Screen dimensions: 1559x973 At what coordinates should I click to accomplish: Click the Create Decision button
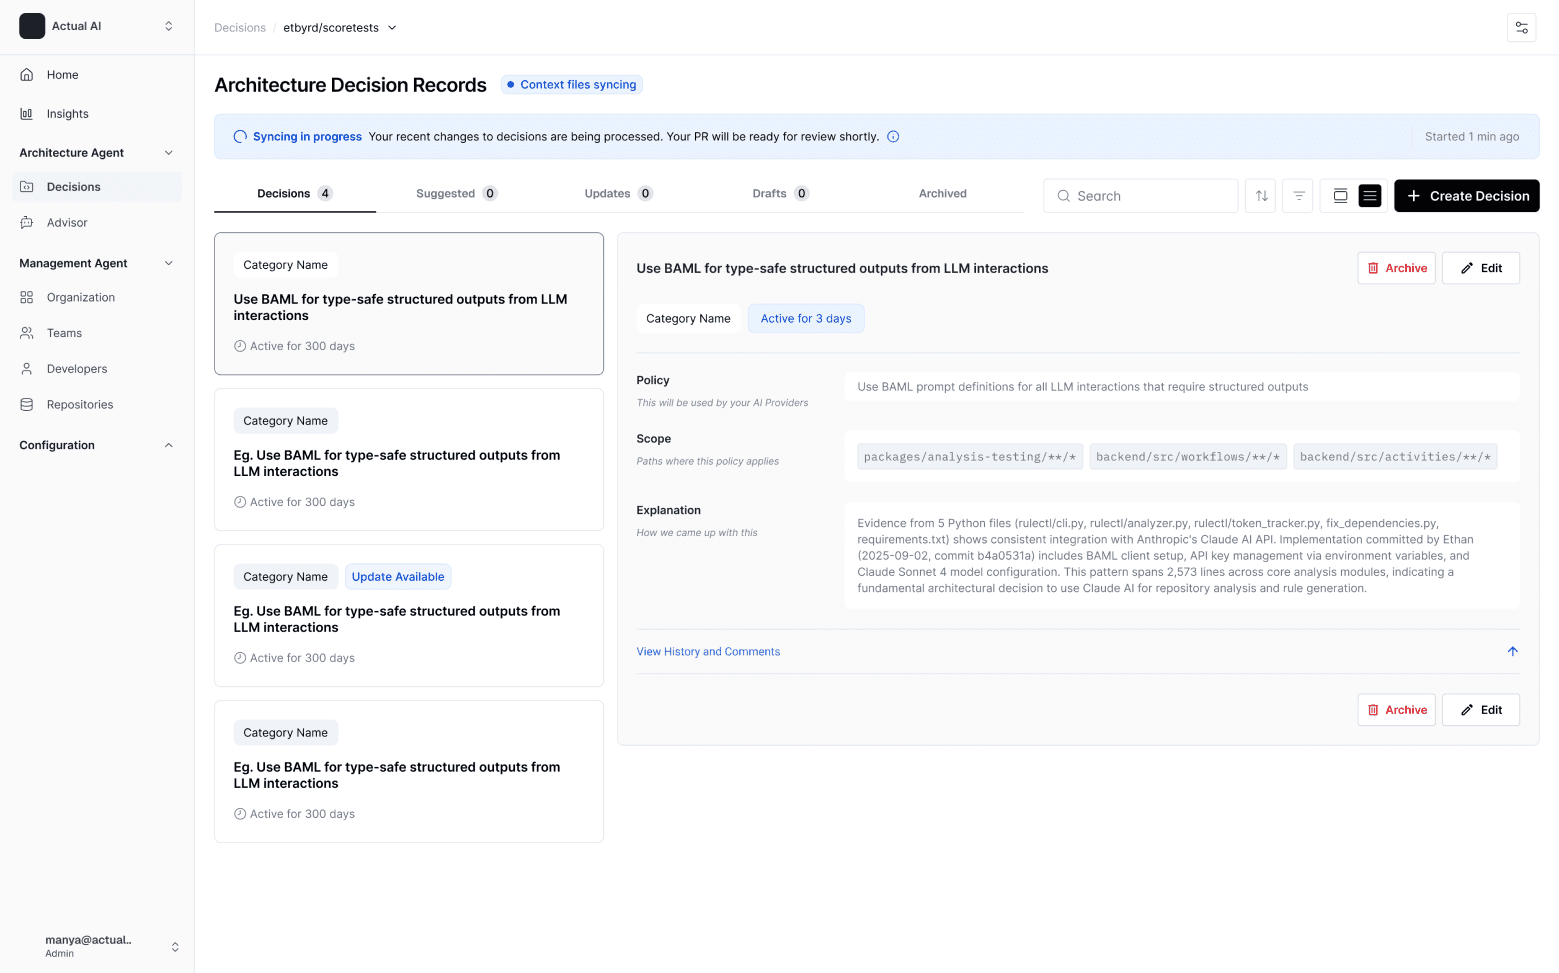1466,196
